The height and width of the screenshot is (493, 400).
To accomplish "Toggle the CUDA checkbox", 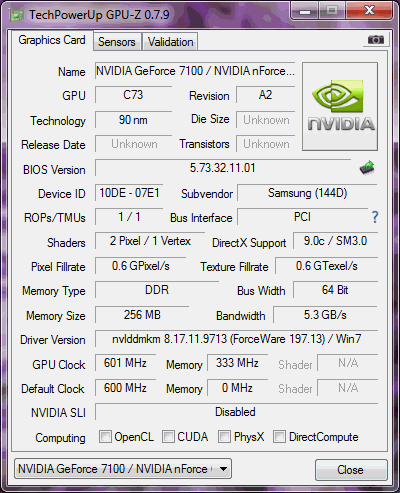I will point(168,436).
